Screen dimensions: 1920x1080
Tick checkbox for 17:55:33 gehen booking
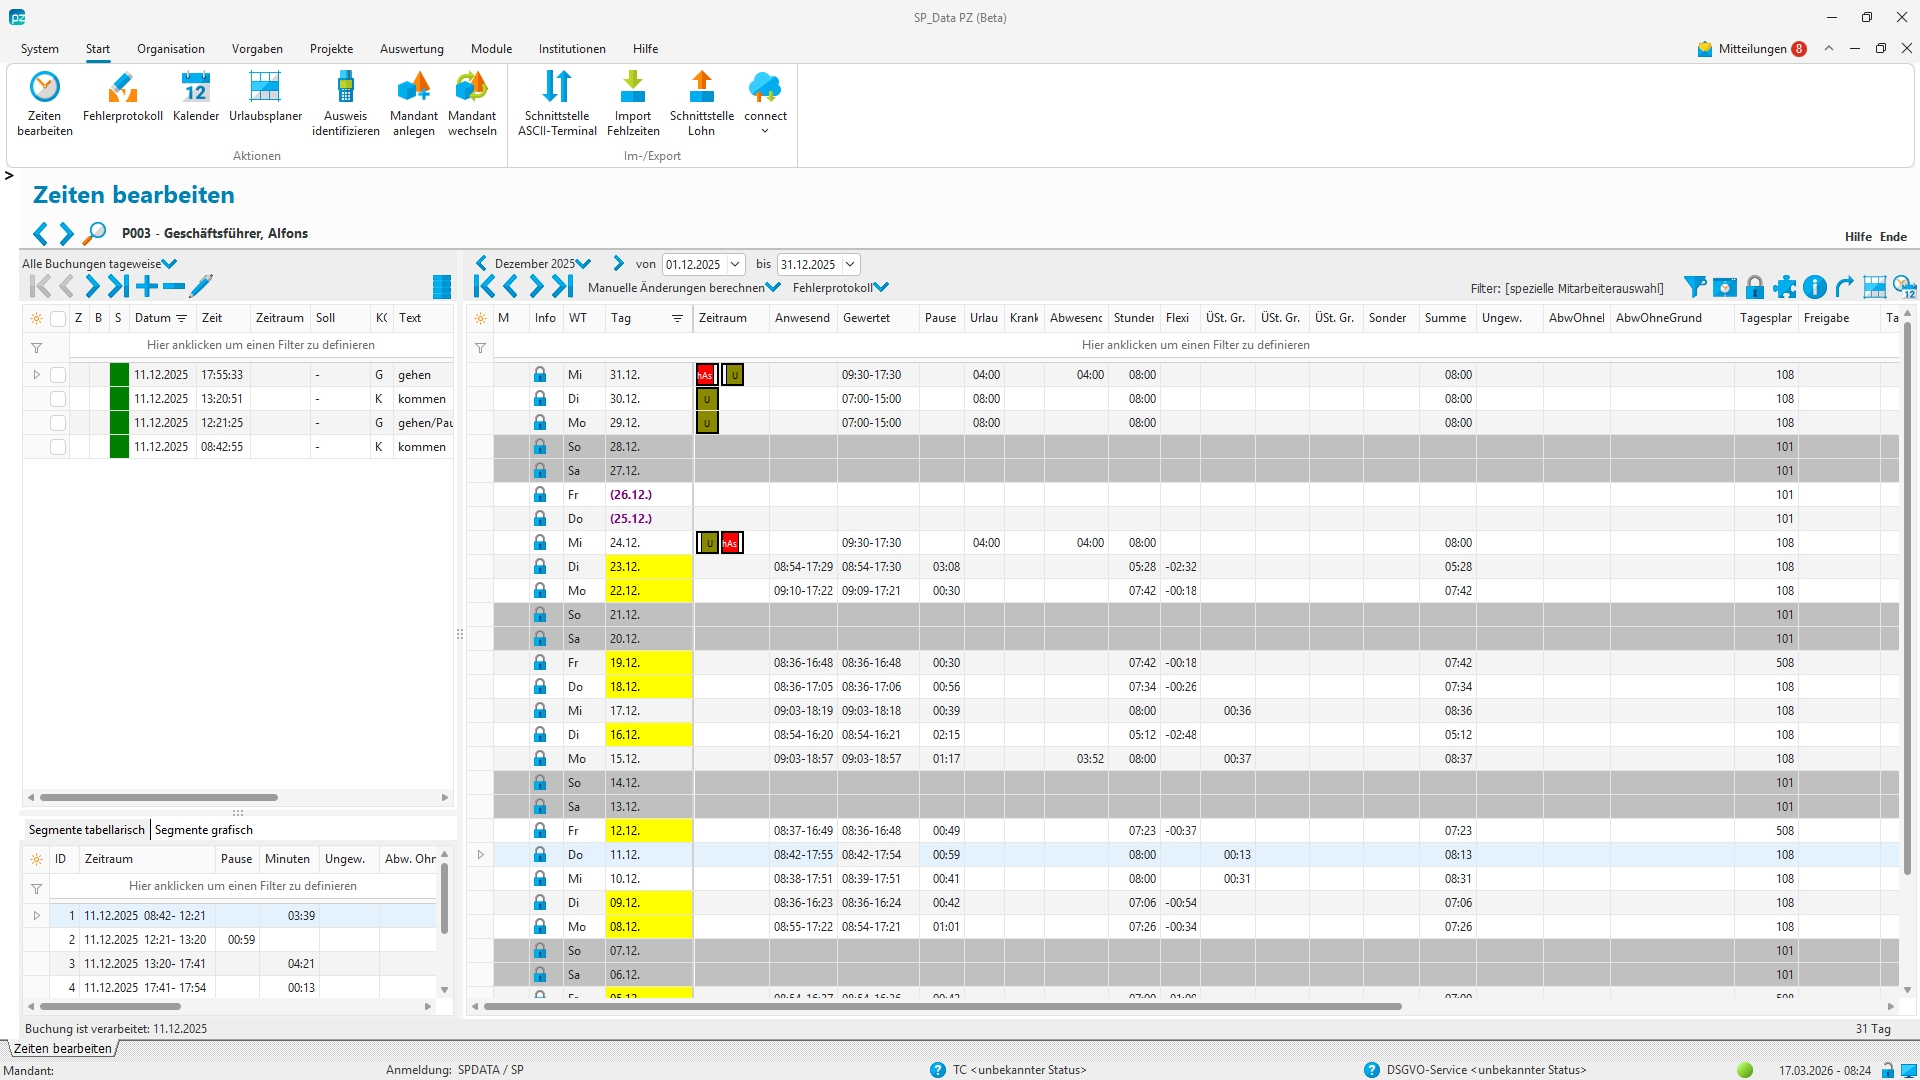[x=58, y=375]
